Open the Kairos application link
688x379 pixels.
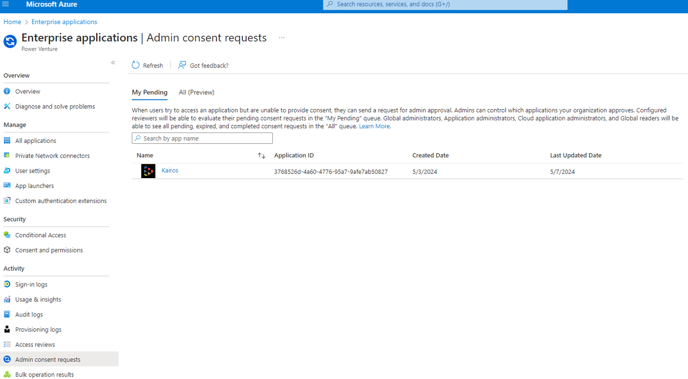click(x=170, y=170)
